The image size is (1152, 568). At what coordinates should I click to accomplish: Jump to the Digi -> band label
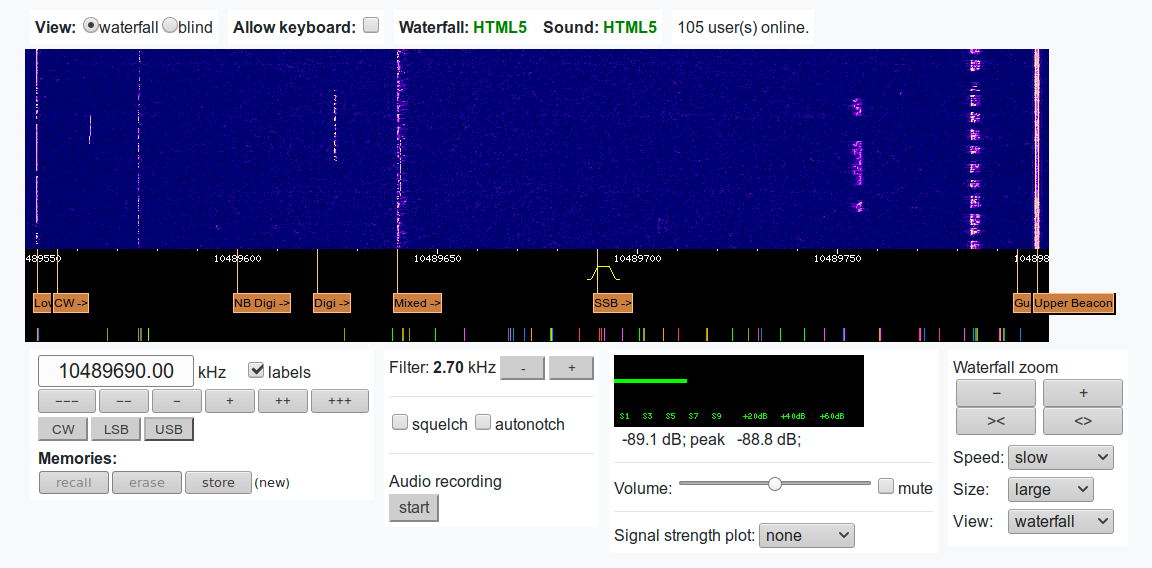[x=331, y=303]
